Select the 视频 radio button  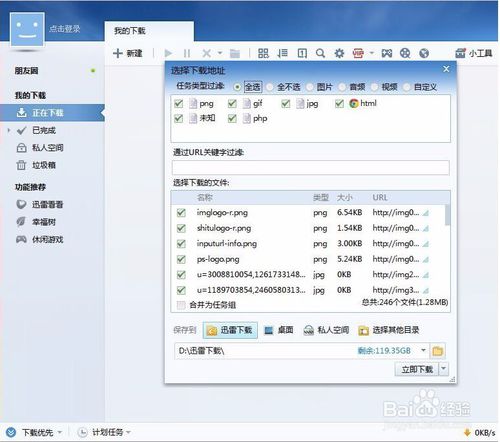coord(375,87)
